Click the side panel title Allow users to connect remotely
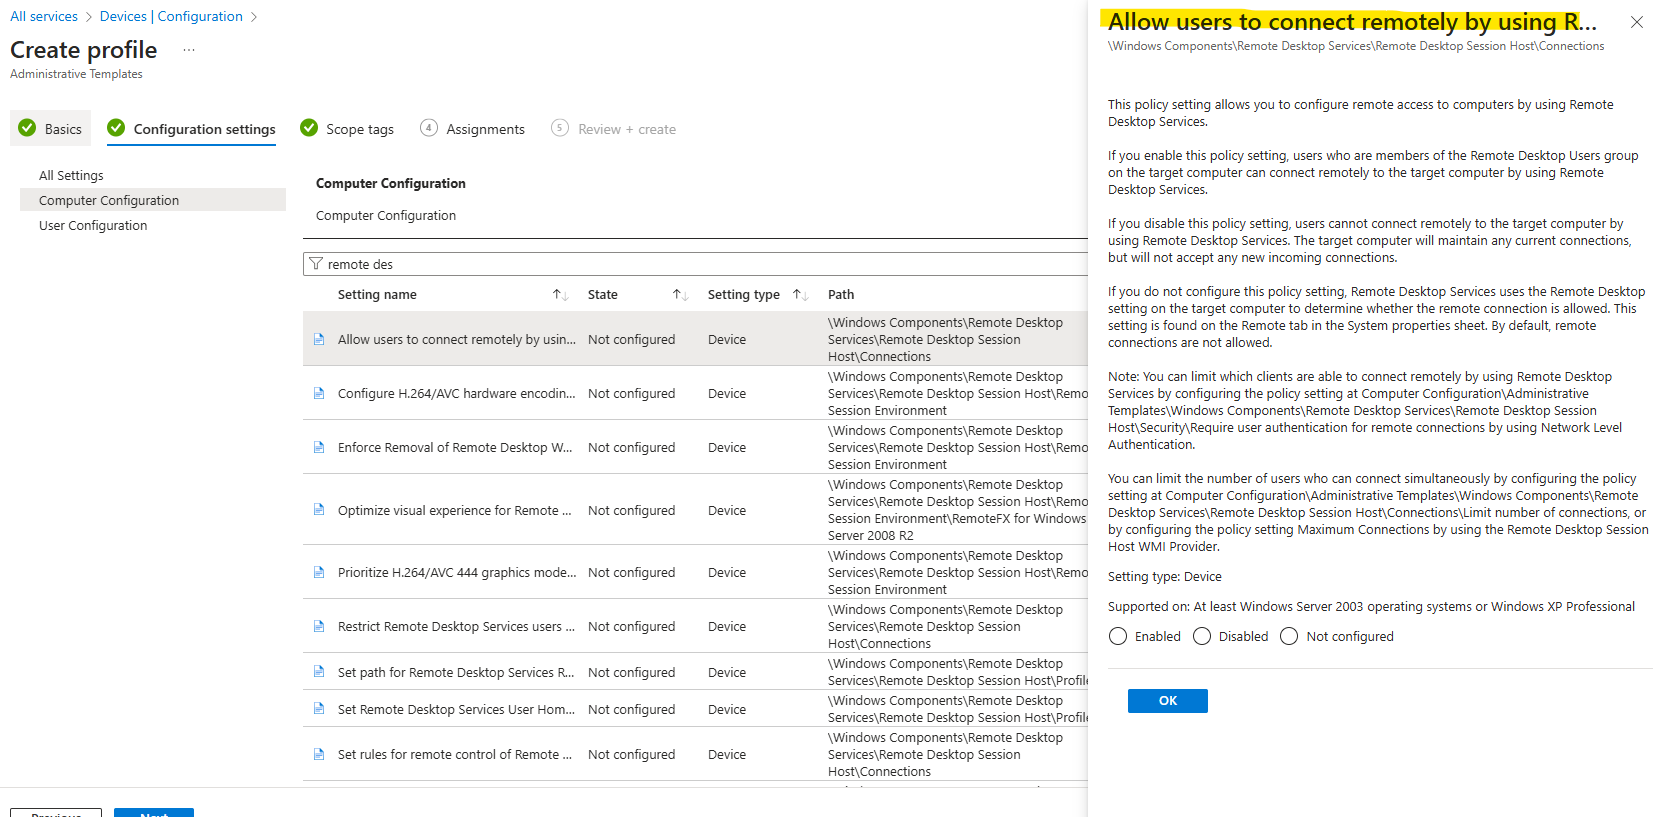The image size is (1669, 817). point(1352,22)
